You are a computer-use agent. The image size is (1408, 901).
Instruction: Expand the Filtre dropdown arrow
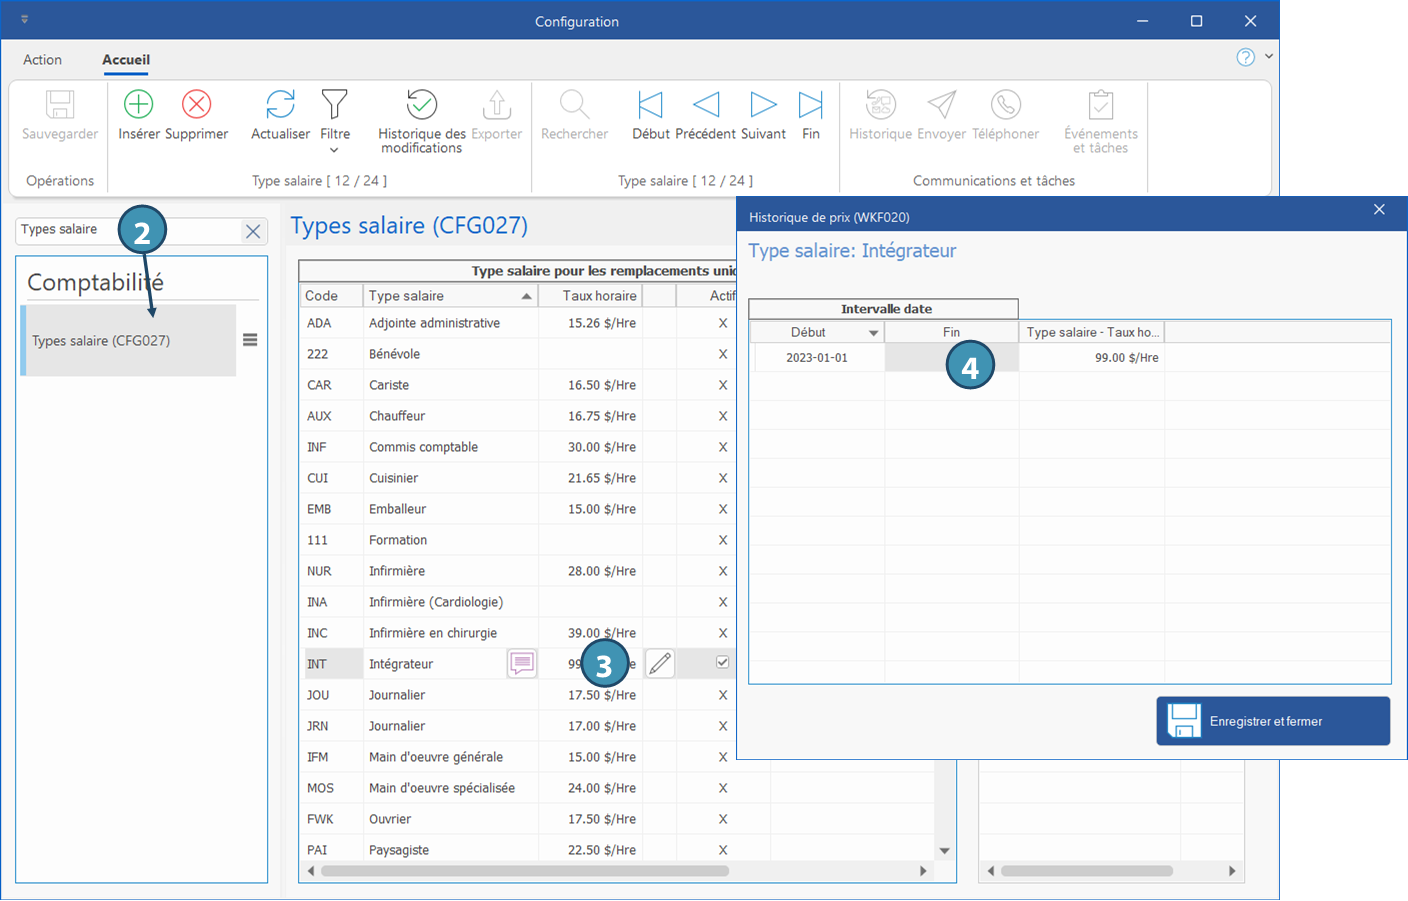click(334, 150)
